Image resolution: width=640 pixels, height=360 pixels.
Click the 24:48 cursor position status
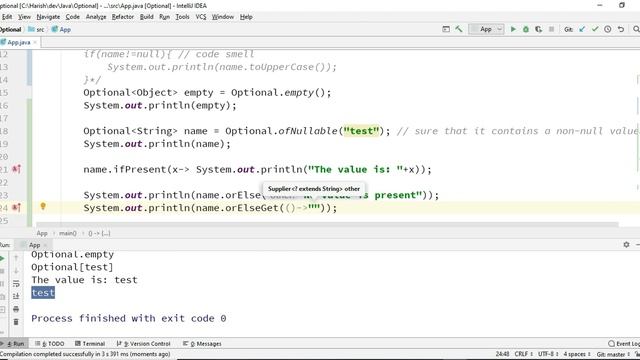(x=502, y=354)
